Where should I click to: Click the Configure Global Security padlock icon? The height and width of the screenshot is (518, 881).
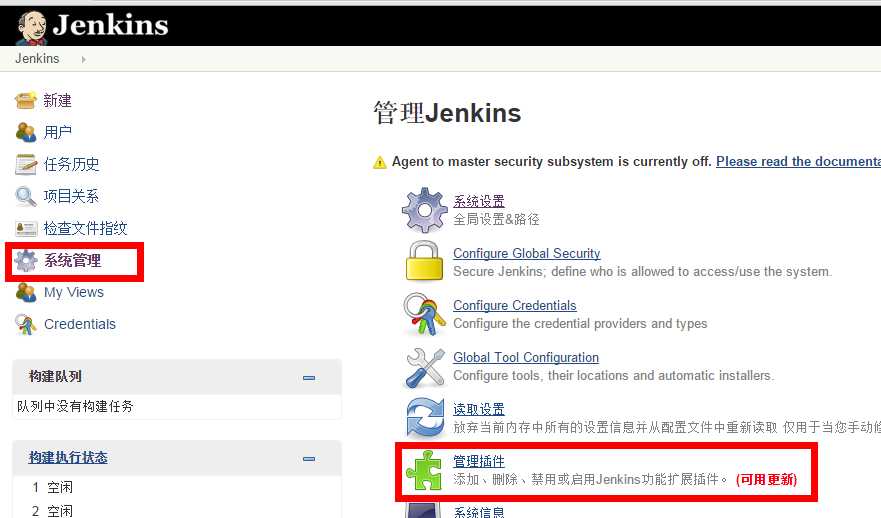click(x=424, y=261)
